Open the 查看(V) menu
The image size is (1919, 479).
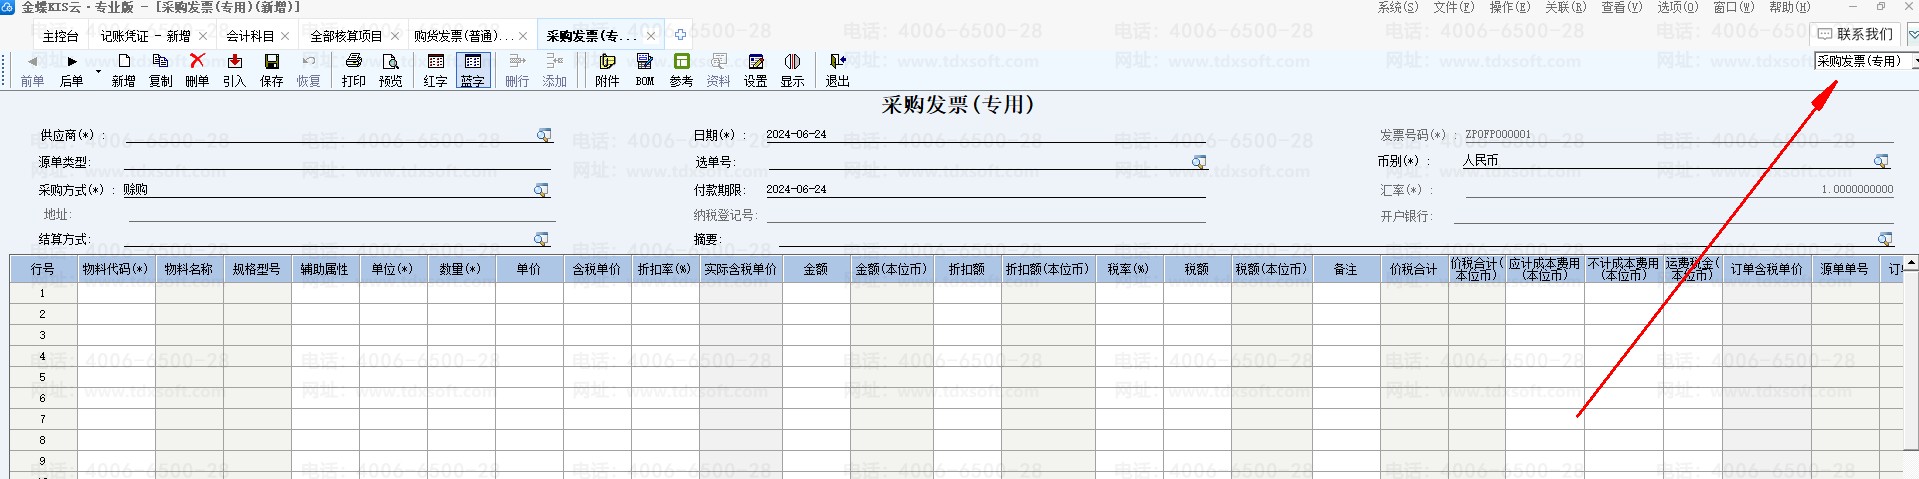click(x=1621, y=7)
